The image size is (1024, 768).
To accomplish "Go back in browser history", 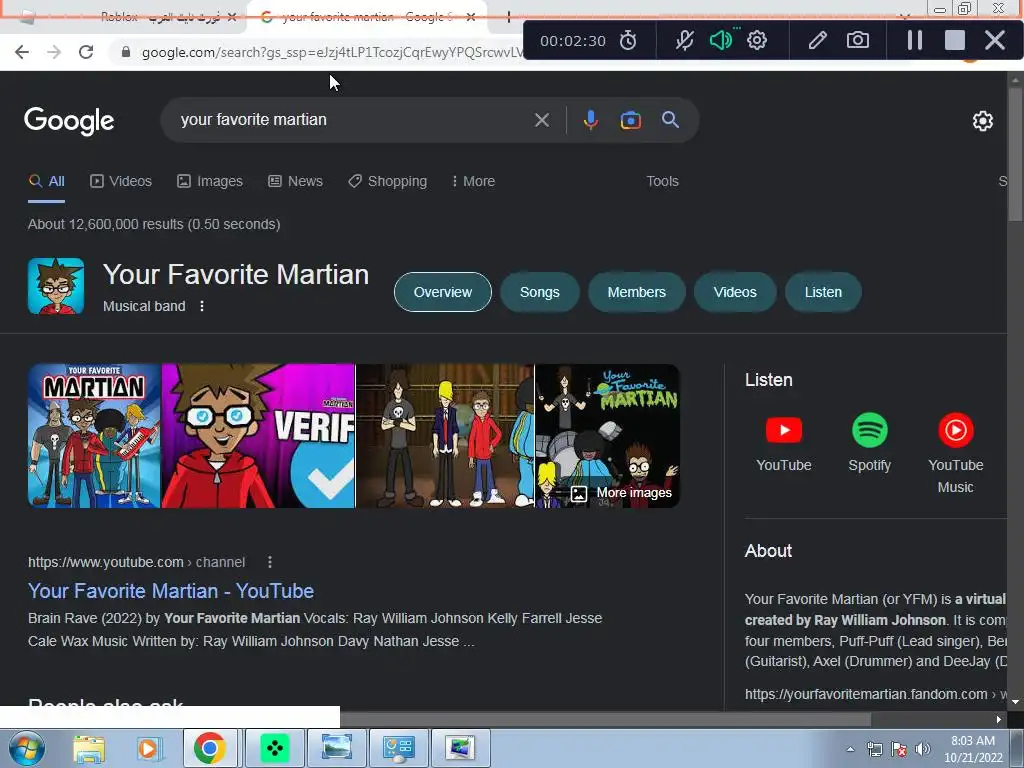I will point(22,52).
